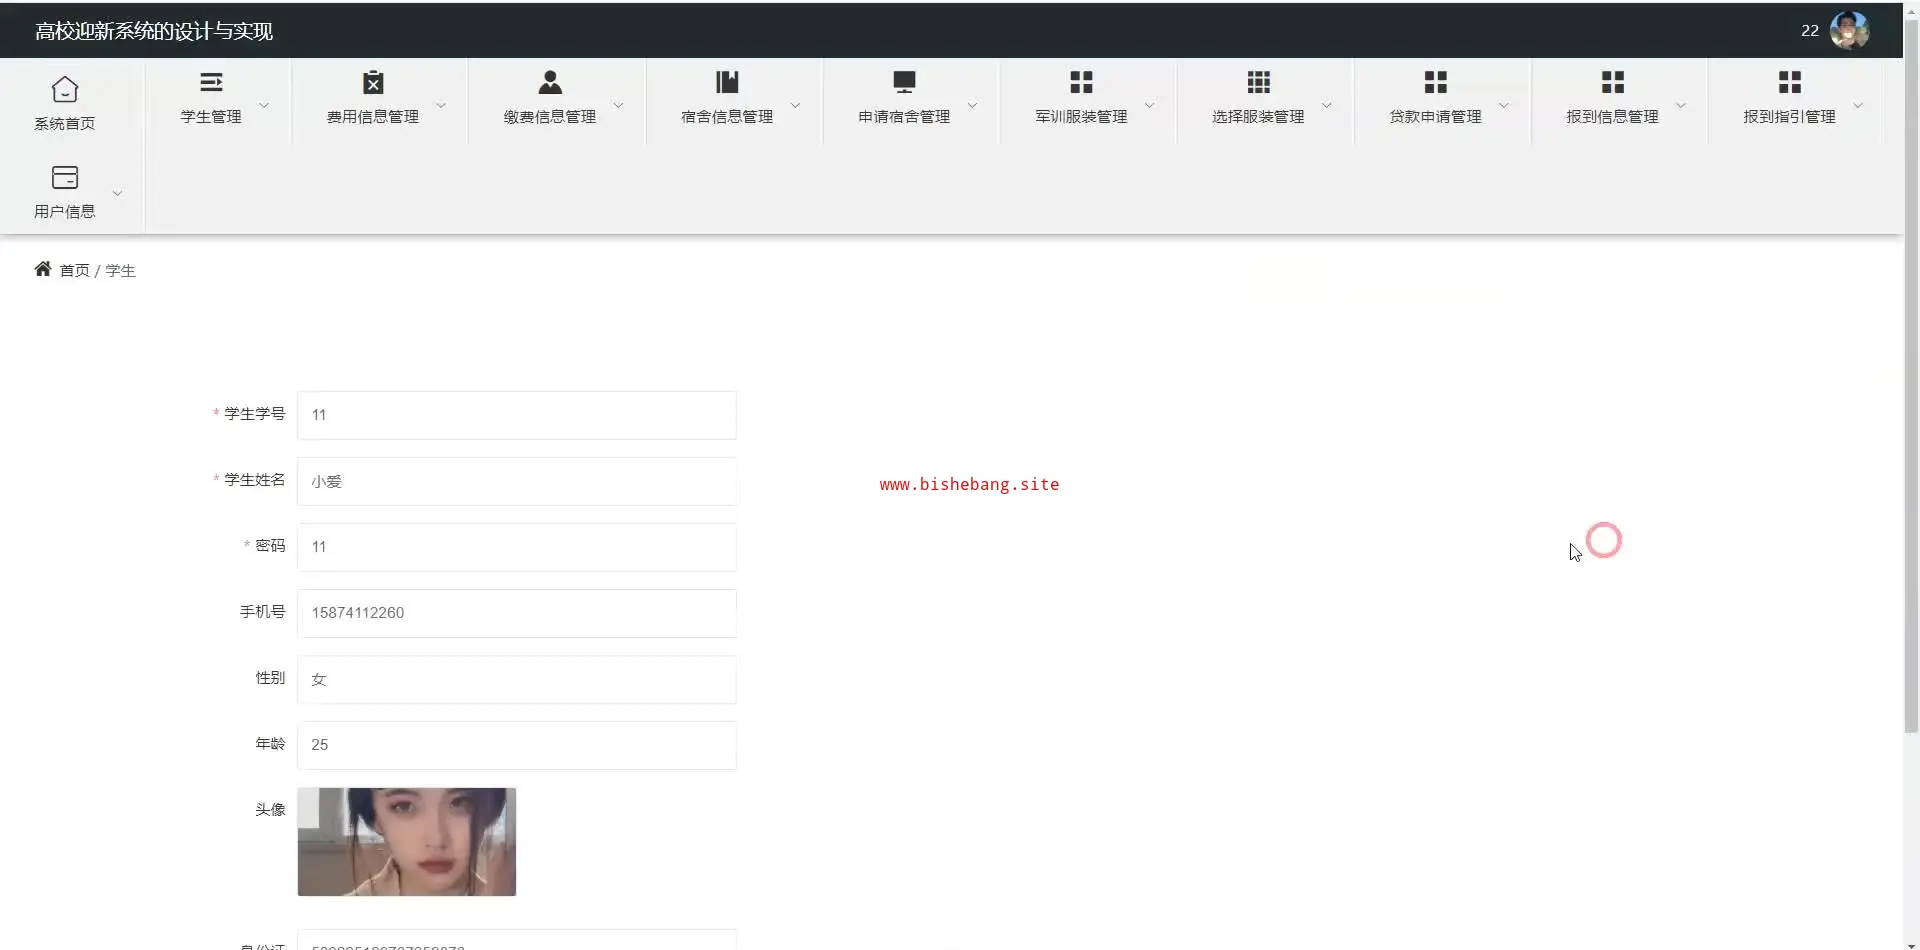Image resolution: width=1920 pixels, height=950 pixels.
Task: Click the 学生学号 field label
Action: click(x=254, y=414)
